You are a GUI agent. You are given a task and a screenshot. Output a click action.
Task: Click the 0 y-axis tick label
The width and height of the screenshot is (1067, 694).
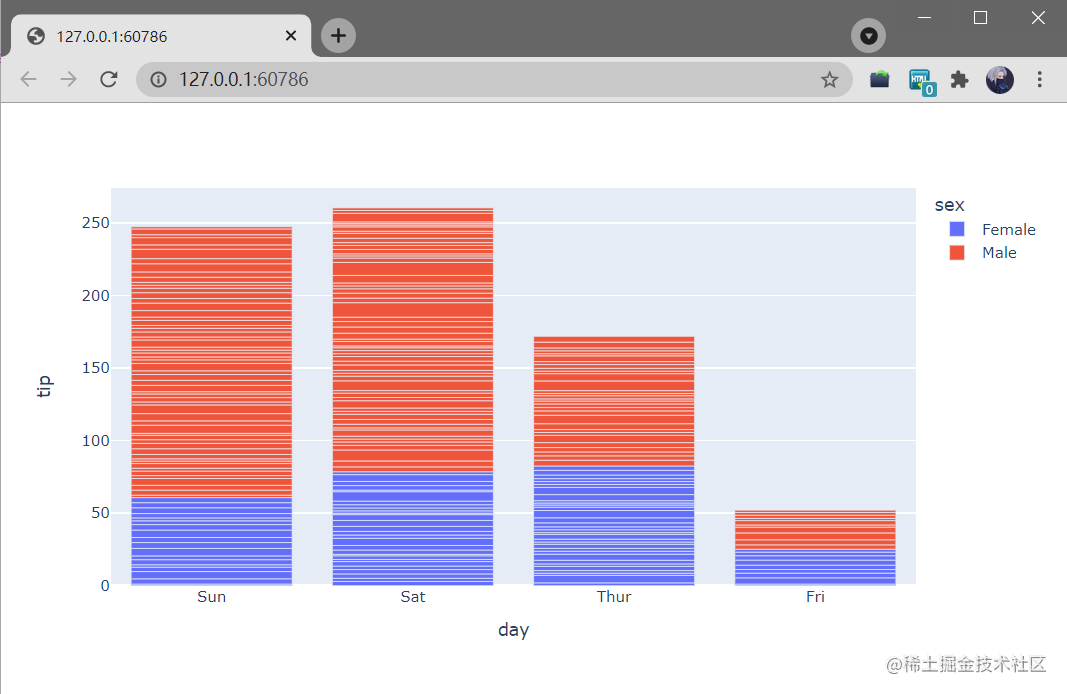click(x=105, y=585)
